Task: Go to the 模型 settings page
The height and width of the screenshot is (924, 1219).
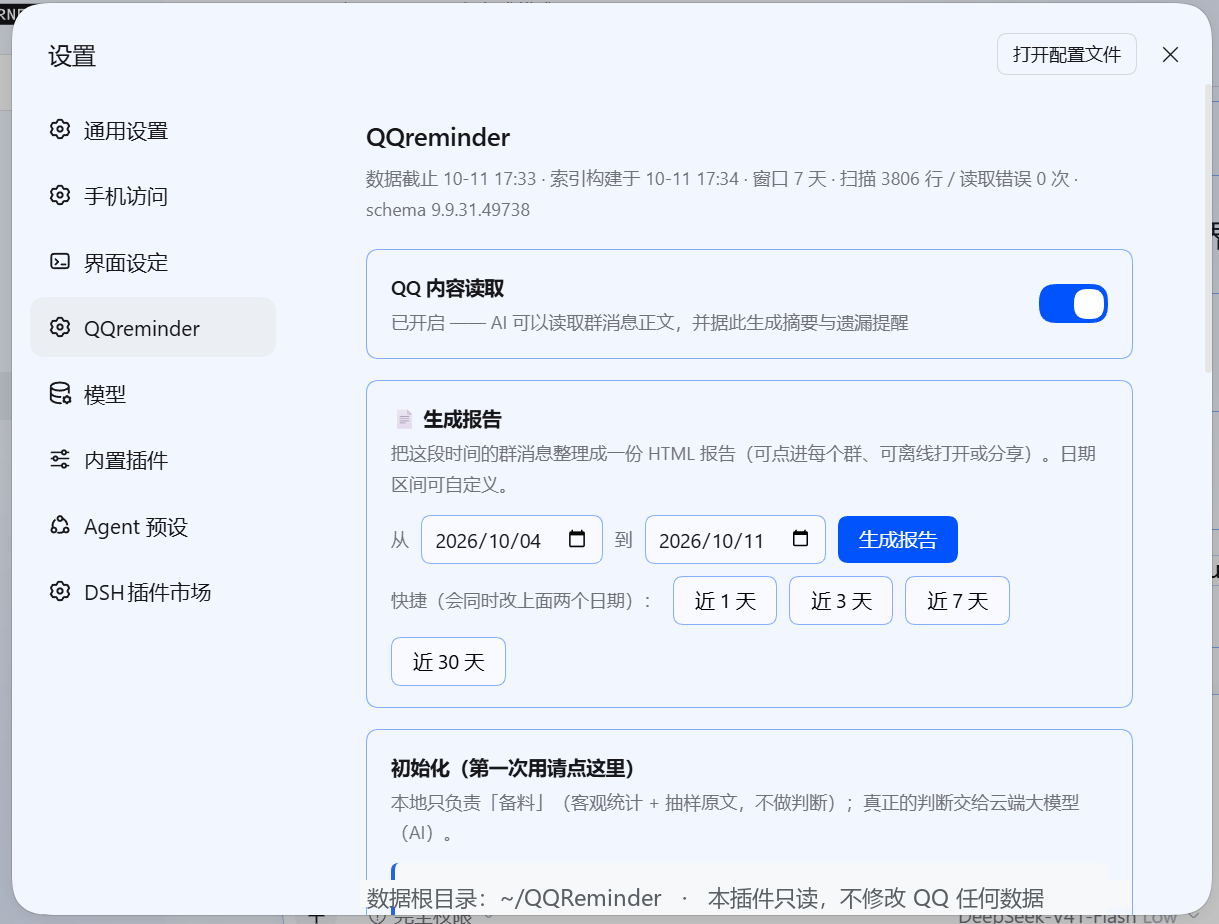Action: point(153,394)
